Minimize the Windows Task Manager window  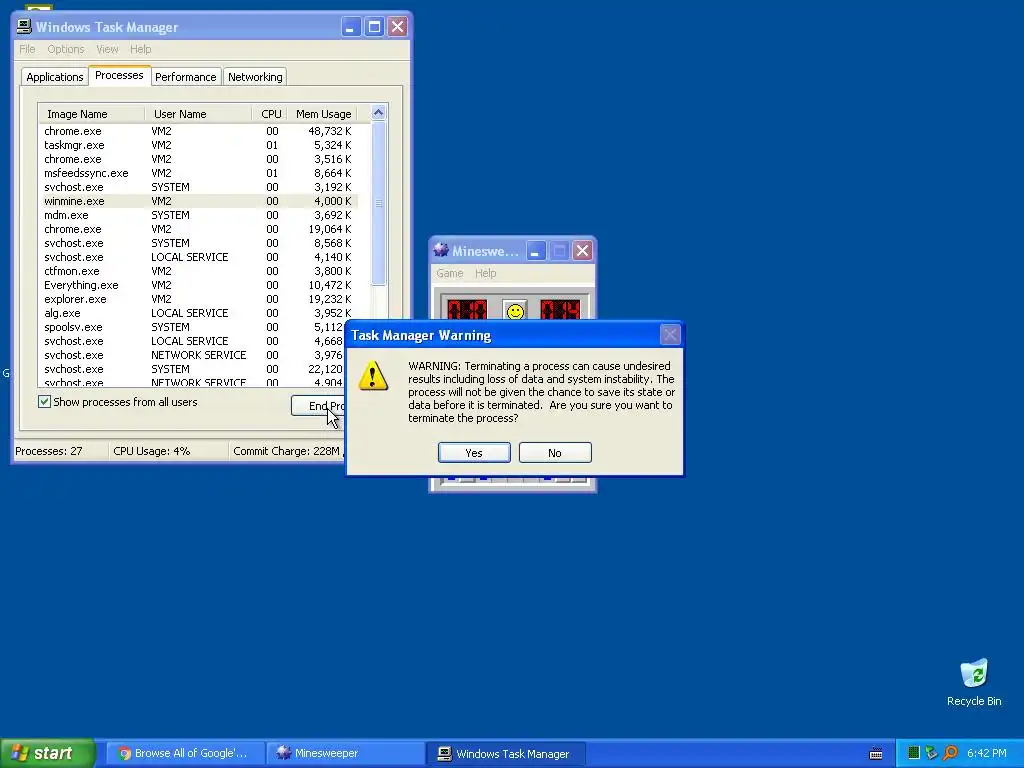351,27
